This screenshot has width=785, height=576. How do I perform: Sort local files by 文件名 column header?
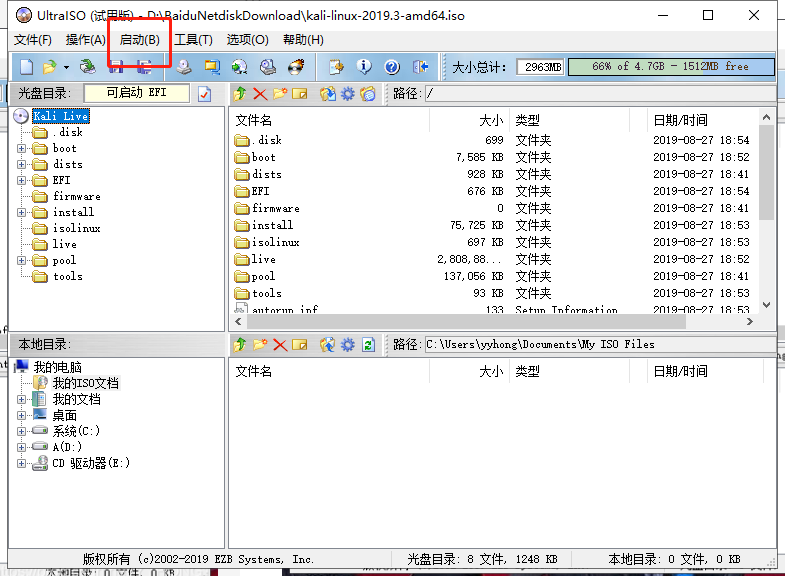point(329,371)
